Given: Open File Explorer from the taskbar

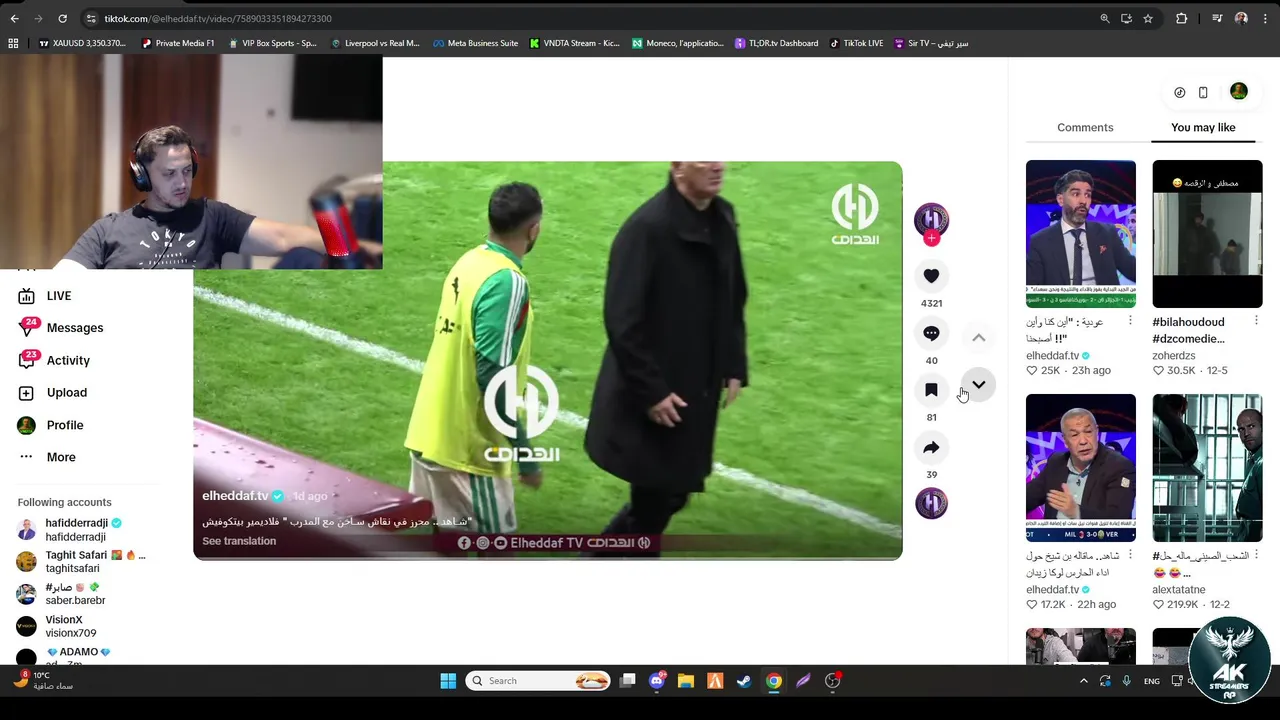Looking at the screenshot, I should point(686,681).
